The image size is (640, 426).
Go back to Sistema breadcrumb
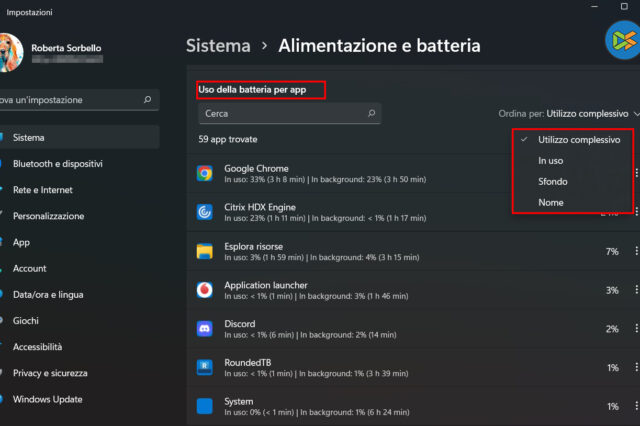(x=219, y=45)
